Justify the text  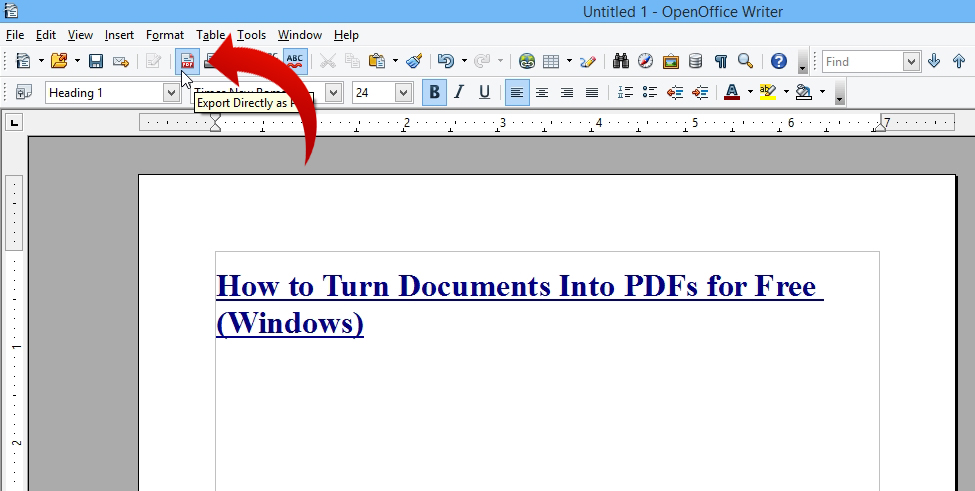pyautogui.click(x=592, y=93)
